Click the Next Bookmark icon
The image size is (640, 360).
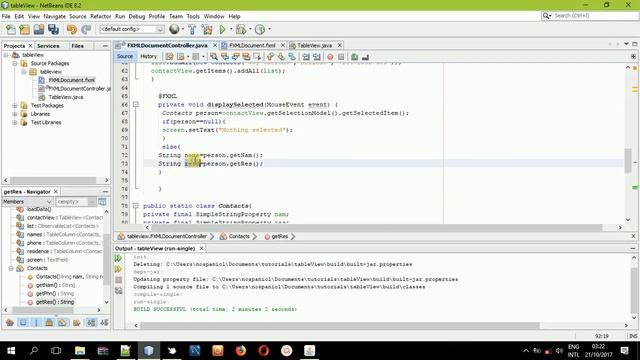(281, 57)
